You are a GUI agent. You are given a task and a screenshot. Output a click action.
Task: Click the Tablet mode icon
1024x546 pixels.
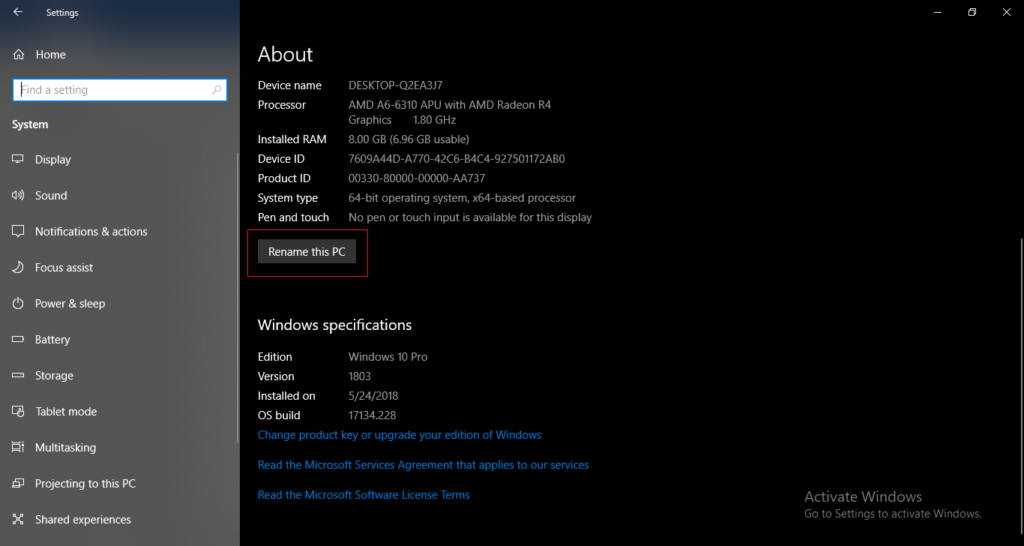click(18, 411)
